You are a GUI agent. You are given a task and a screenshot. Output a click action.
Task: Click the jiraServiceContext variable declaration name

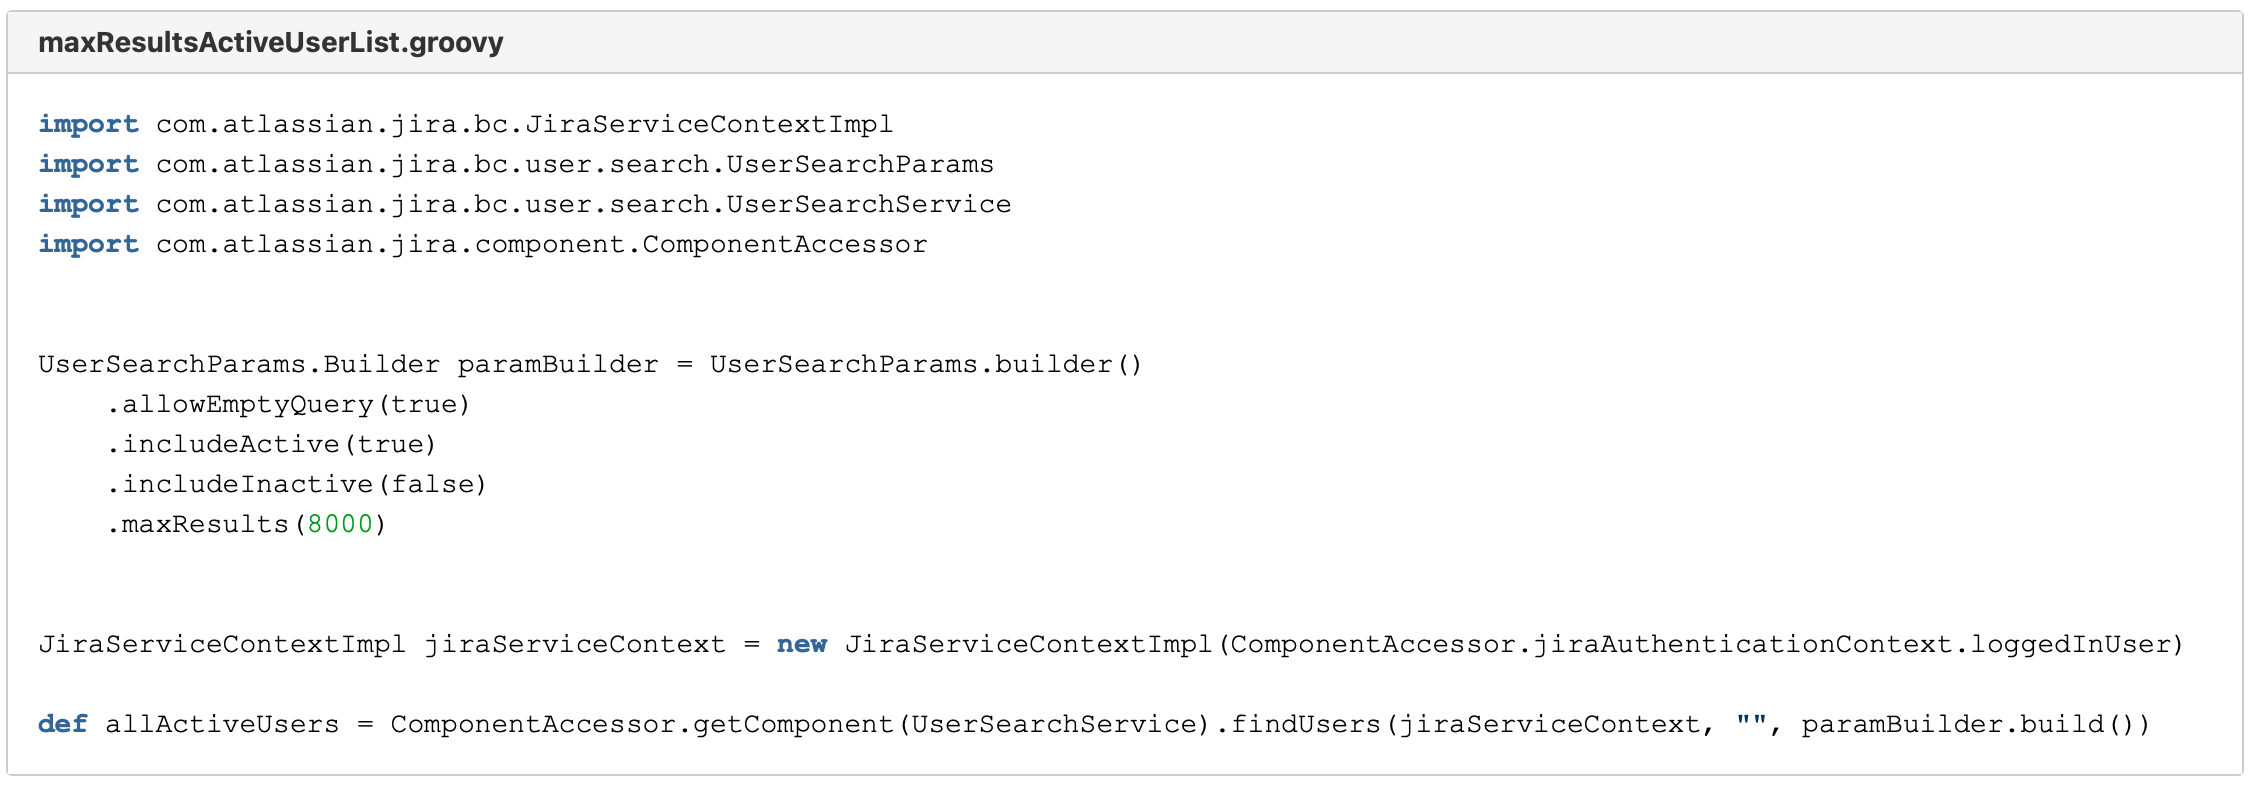pyautogui.click(x=575, y=644)
